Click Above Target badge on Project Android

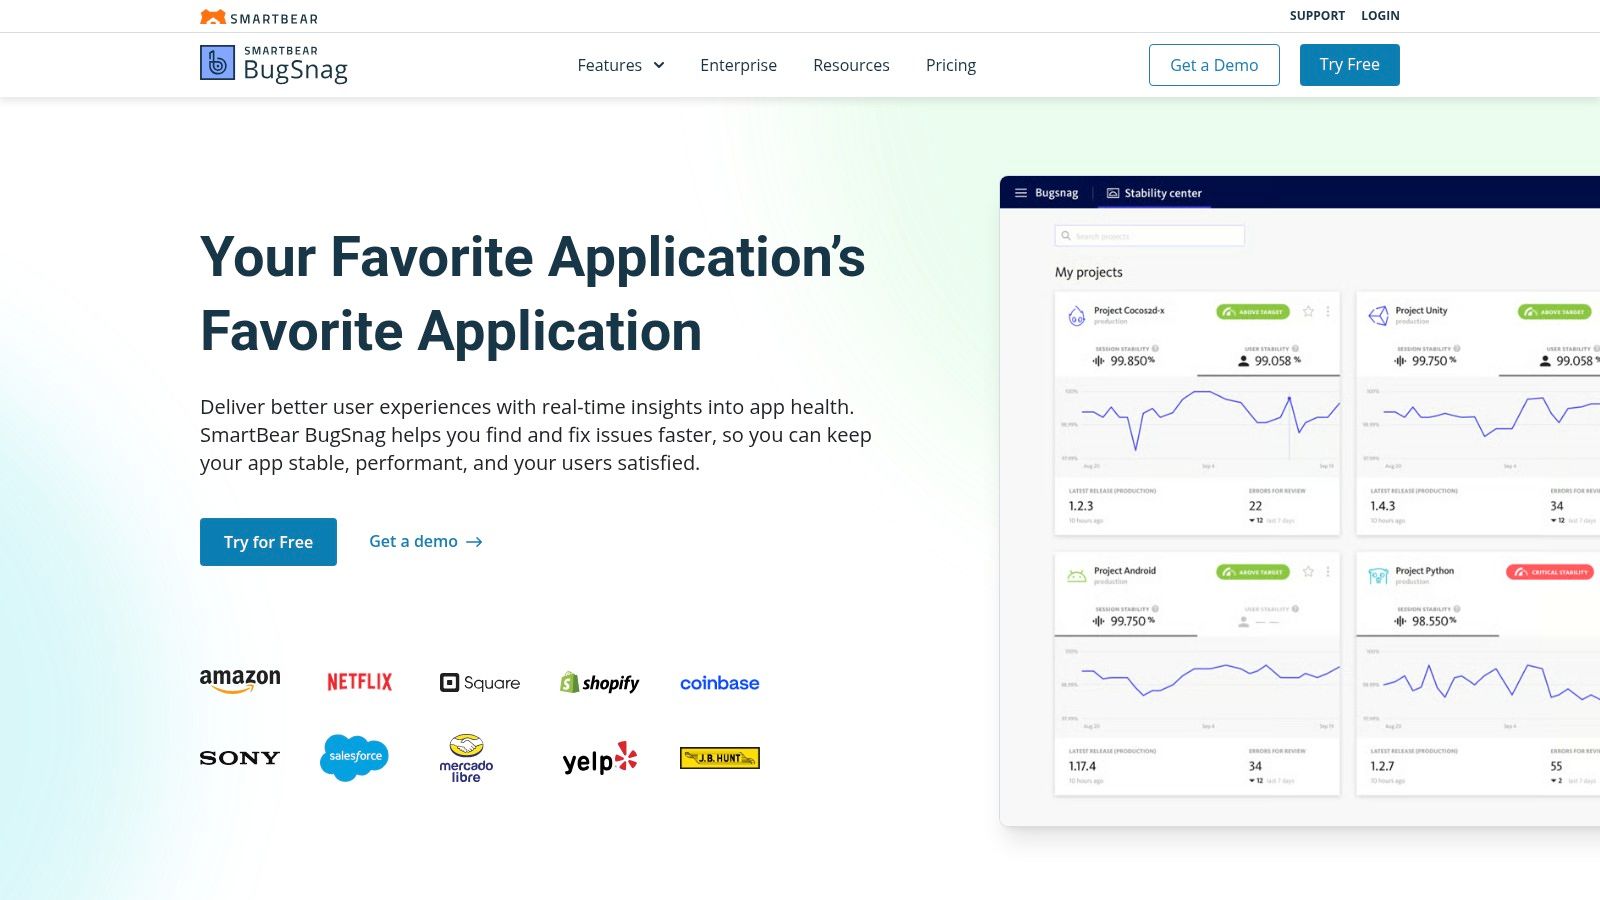tap(1253, 572)
